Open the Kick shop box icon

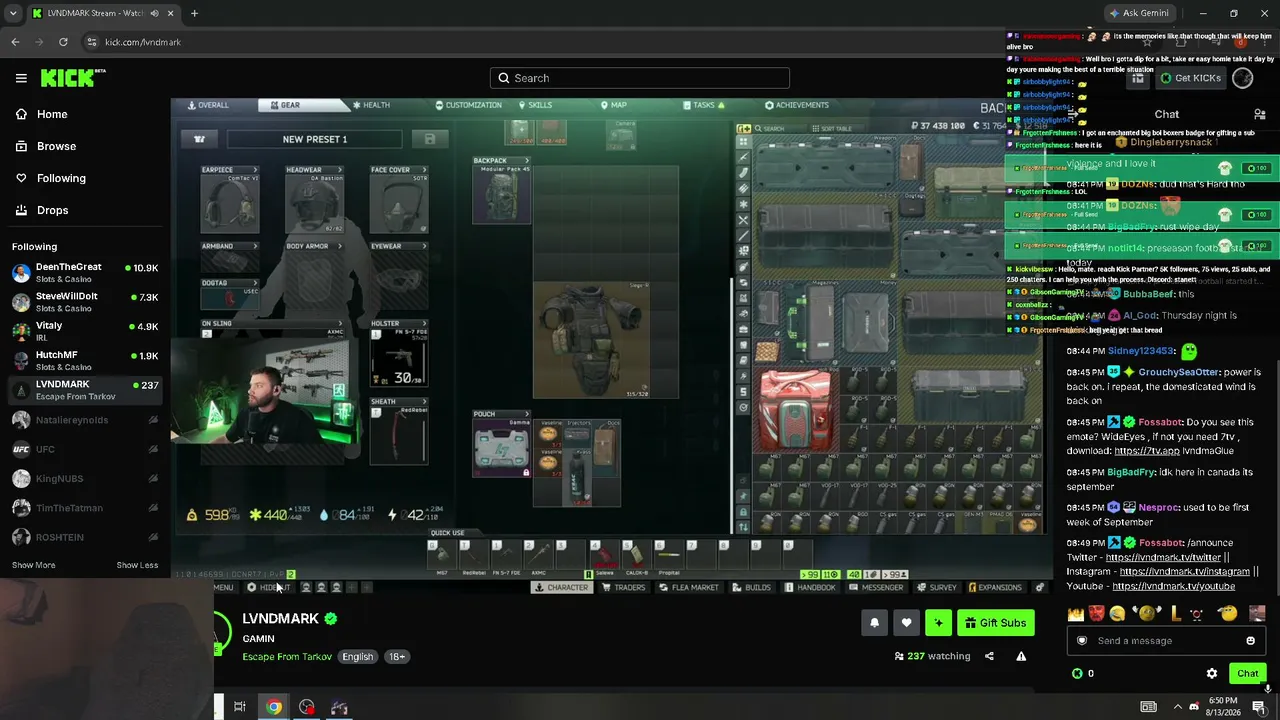click(x=1138, y=78)
